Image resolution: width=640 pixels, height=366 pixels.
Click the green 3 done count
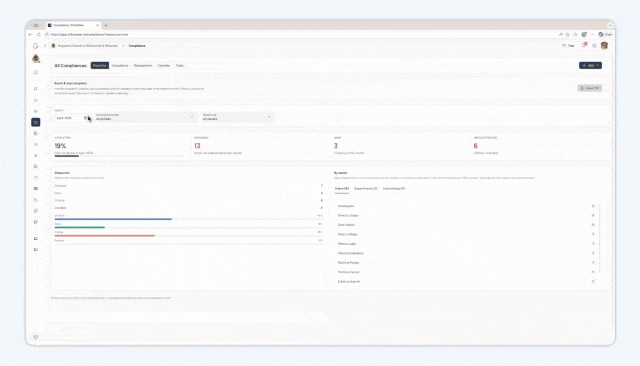click(x=336, y=146)
